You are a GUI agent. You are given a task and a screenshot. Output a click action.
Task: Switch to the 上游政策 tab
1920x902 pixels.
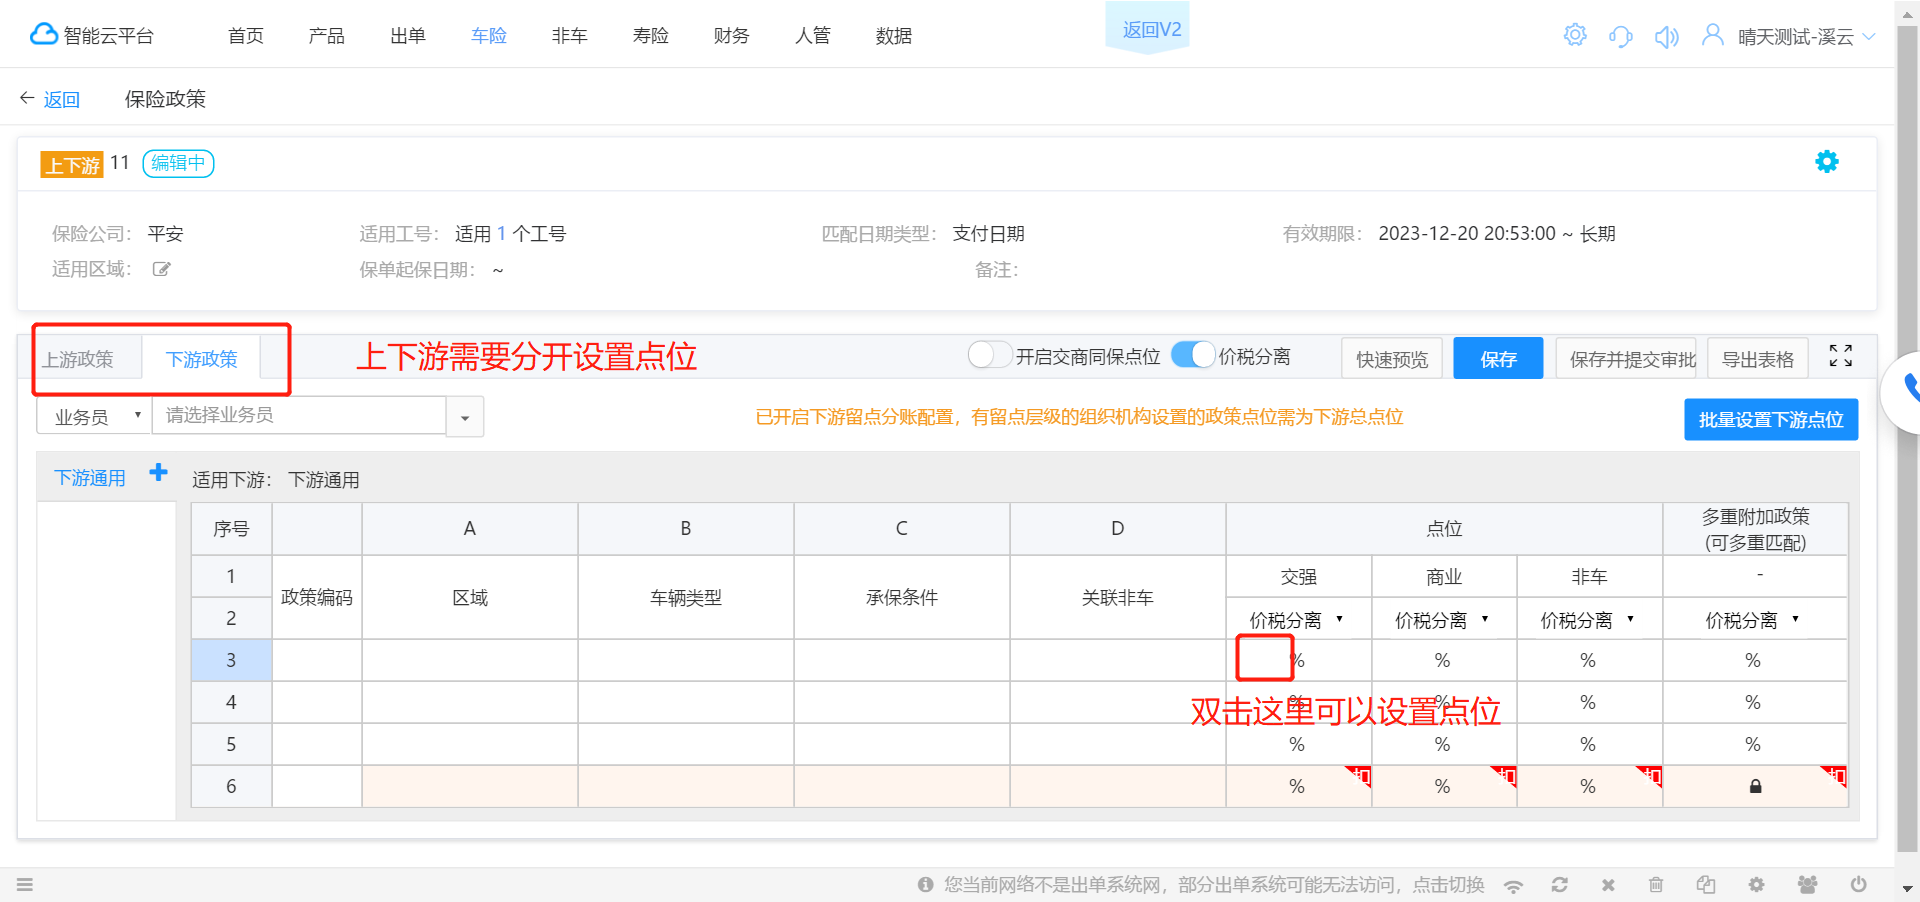click(x=78, y=359)
